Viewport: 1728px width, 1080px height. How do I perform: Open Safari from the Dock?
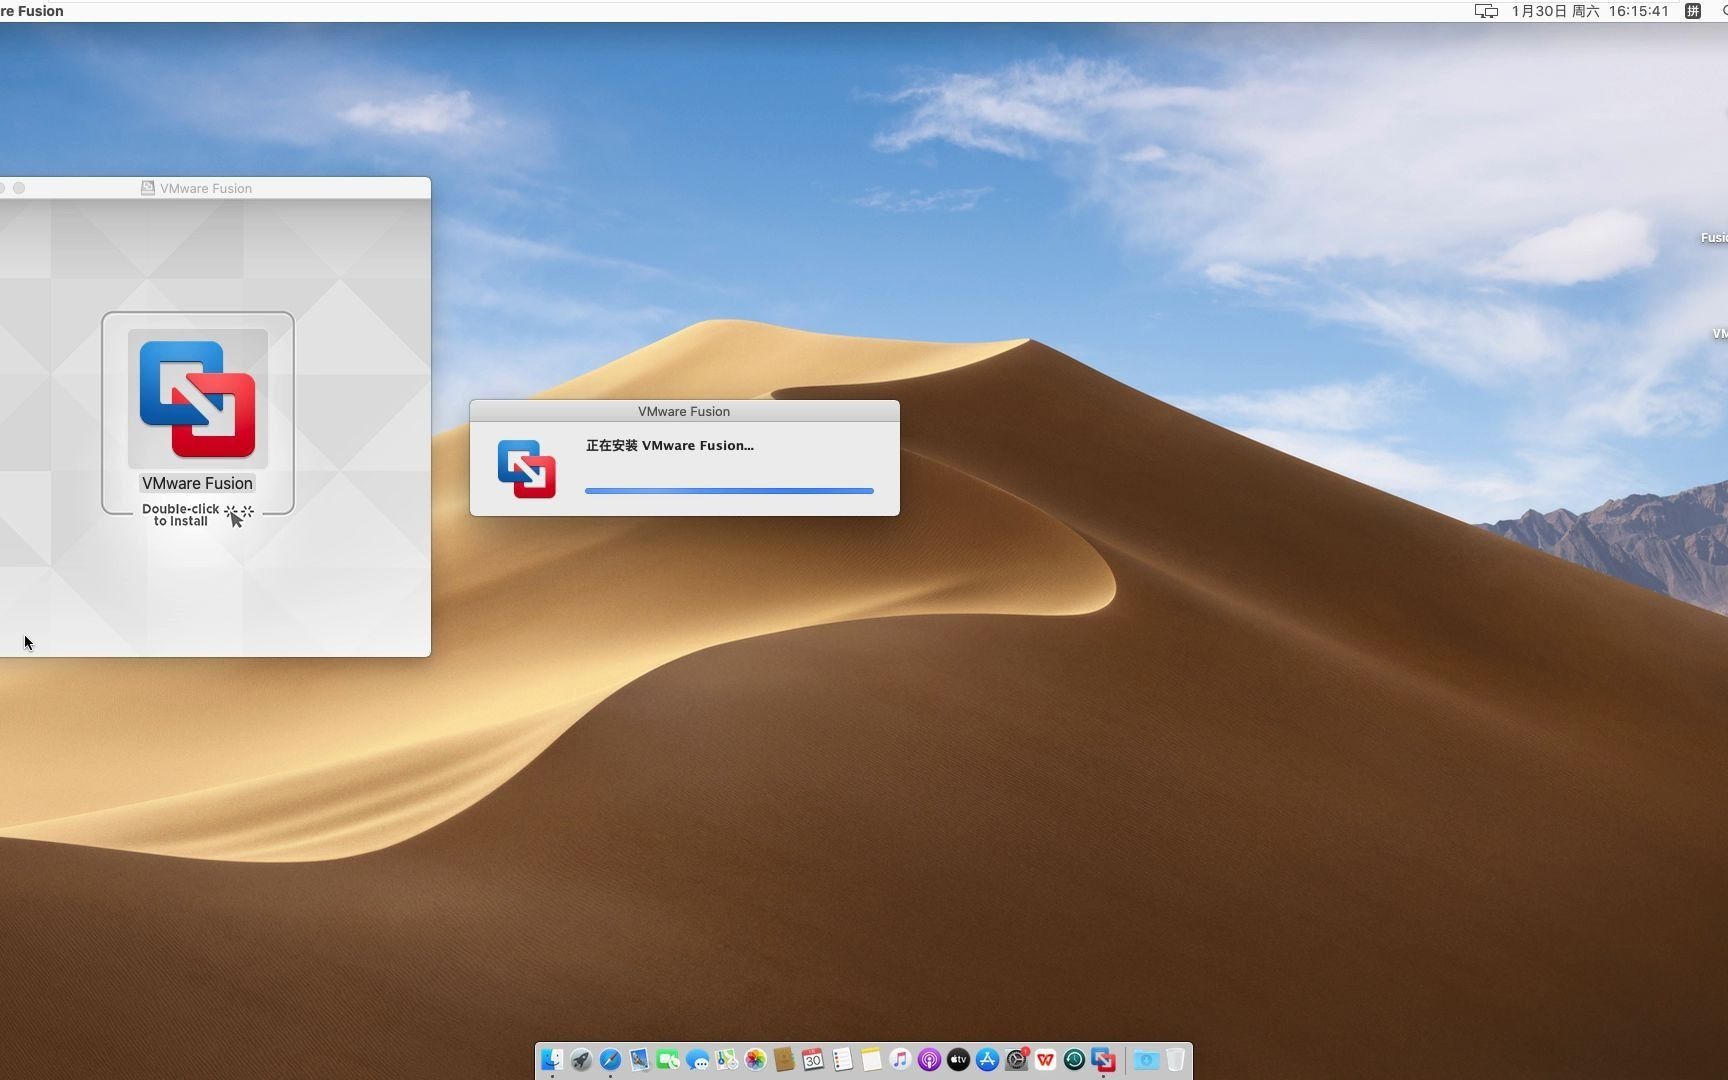pyautogui.click(x=610, y=1060)
